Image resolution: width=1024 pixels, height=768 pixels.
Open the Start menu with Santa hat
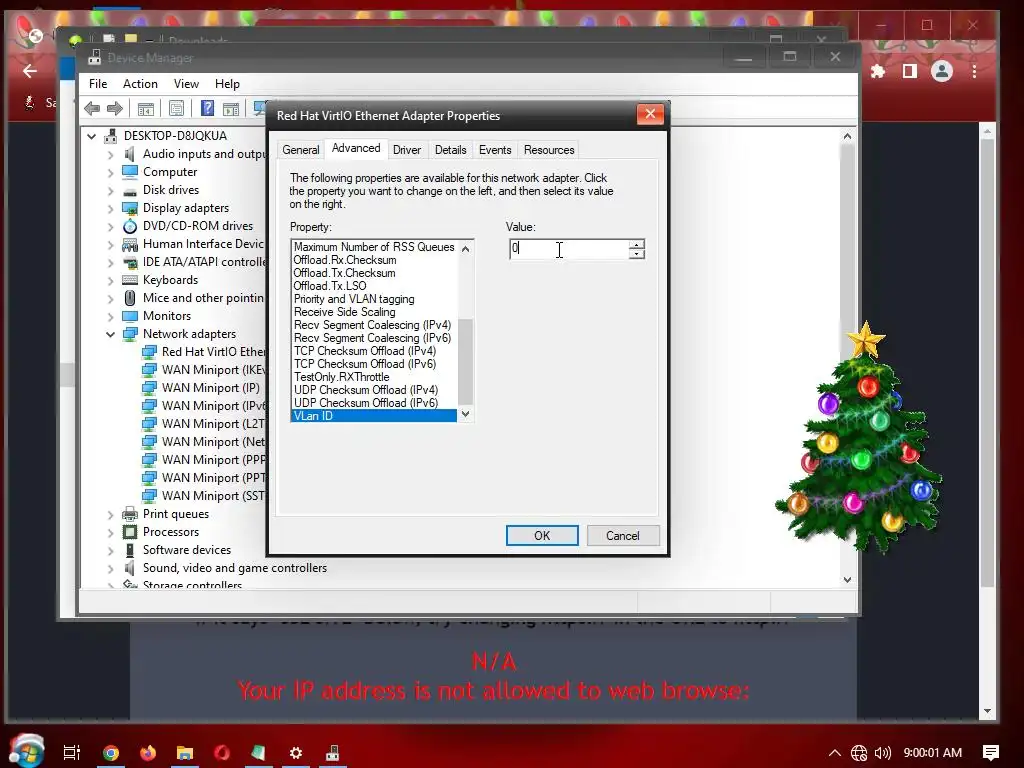click(x=27, y=751)
